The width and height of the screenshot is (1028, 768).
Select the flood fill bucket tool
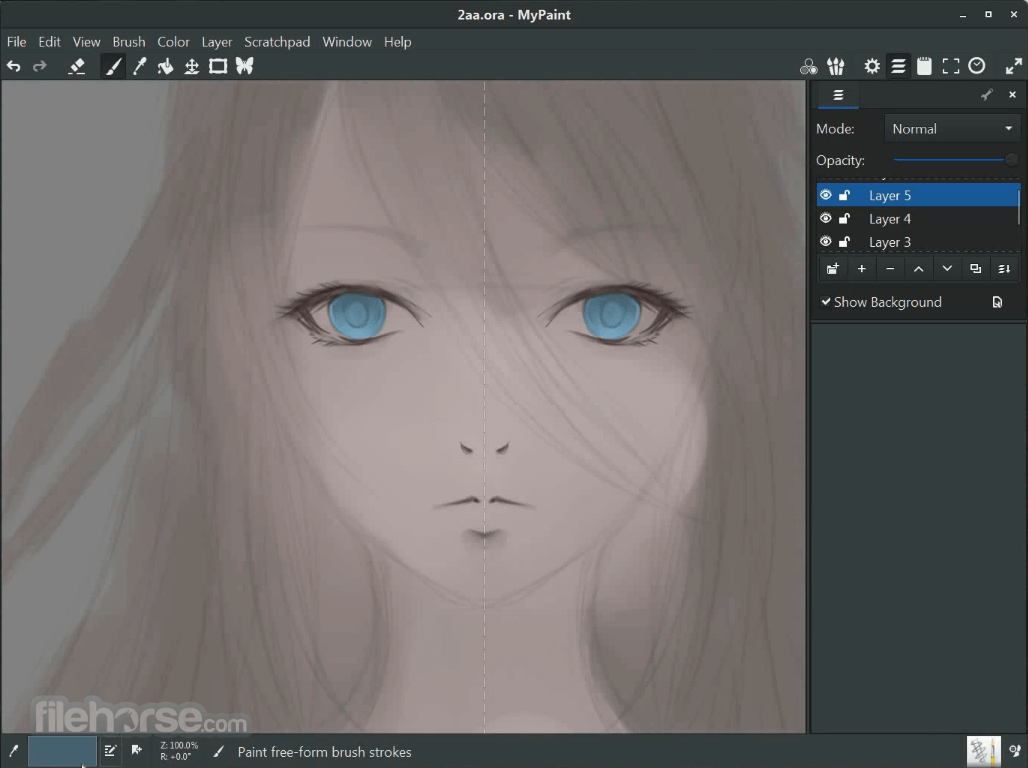(x=165, y=66)
